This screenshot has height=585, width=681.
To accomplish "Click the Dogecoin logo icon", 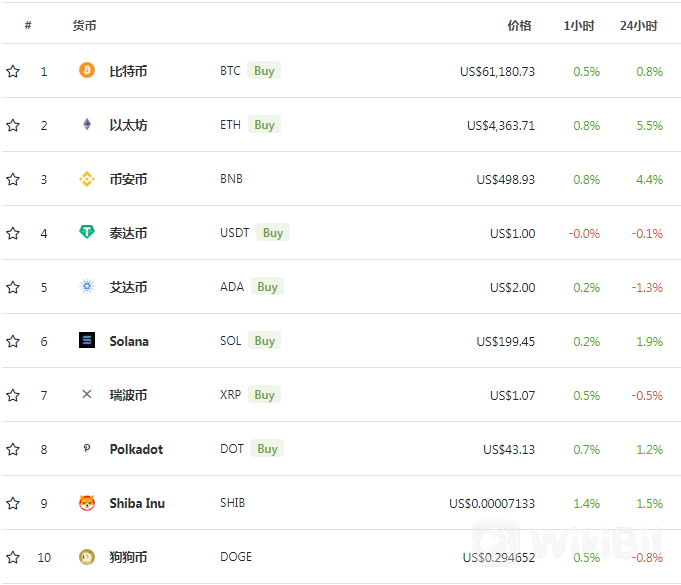I will tap(87, 557).
